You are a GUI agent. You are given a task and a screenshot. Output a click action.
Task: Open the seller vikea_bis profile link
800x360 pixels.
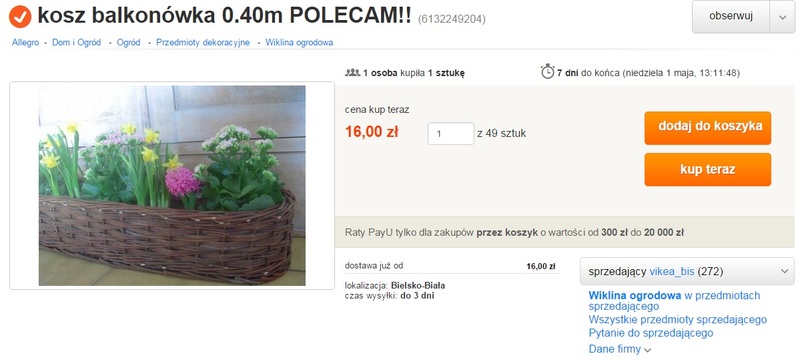pyautogui.click(x=671, y=272)
